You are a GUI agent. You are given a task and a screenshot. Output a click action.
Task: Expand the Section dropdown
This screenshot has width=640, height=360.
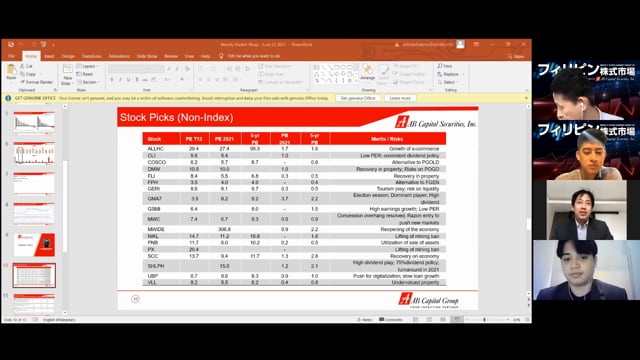[88, 82]
